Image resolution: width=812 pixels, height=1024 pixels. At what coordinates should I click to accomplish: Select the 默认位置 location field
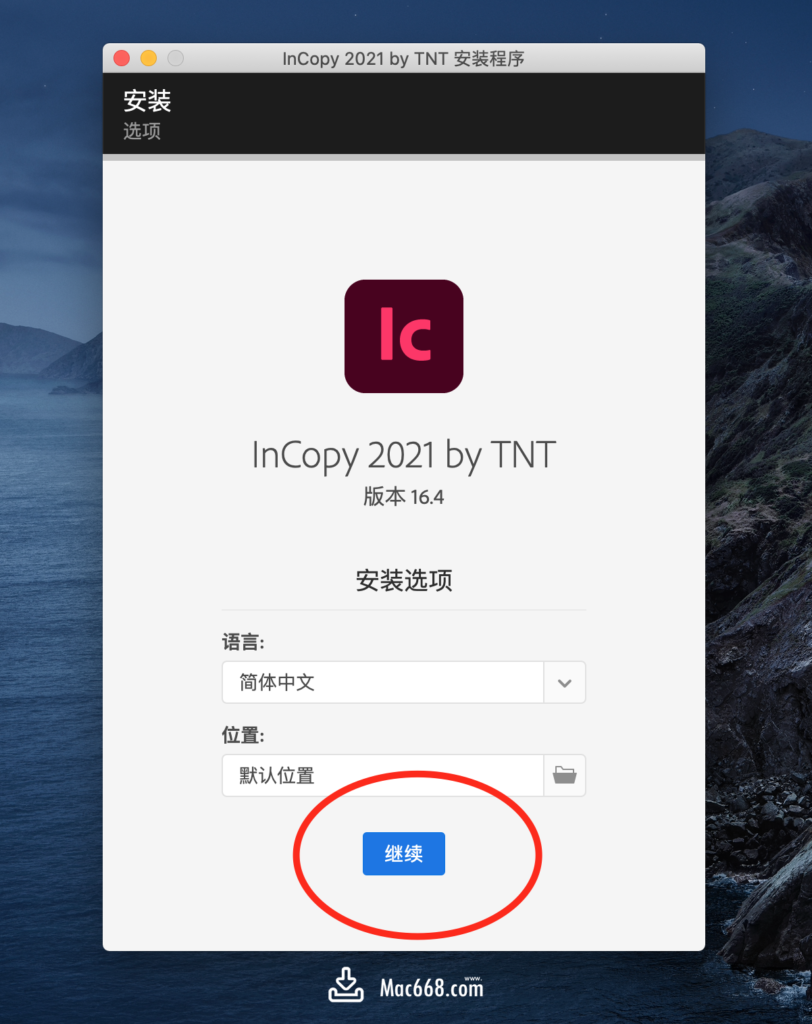click(x=383, y=775)
